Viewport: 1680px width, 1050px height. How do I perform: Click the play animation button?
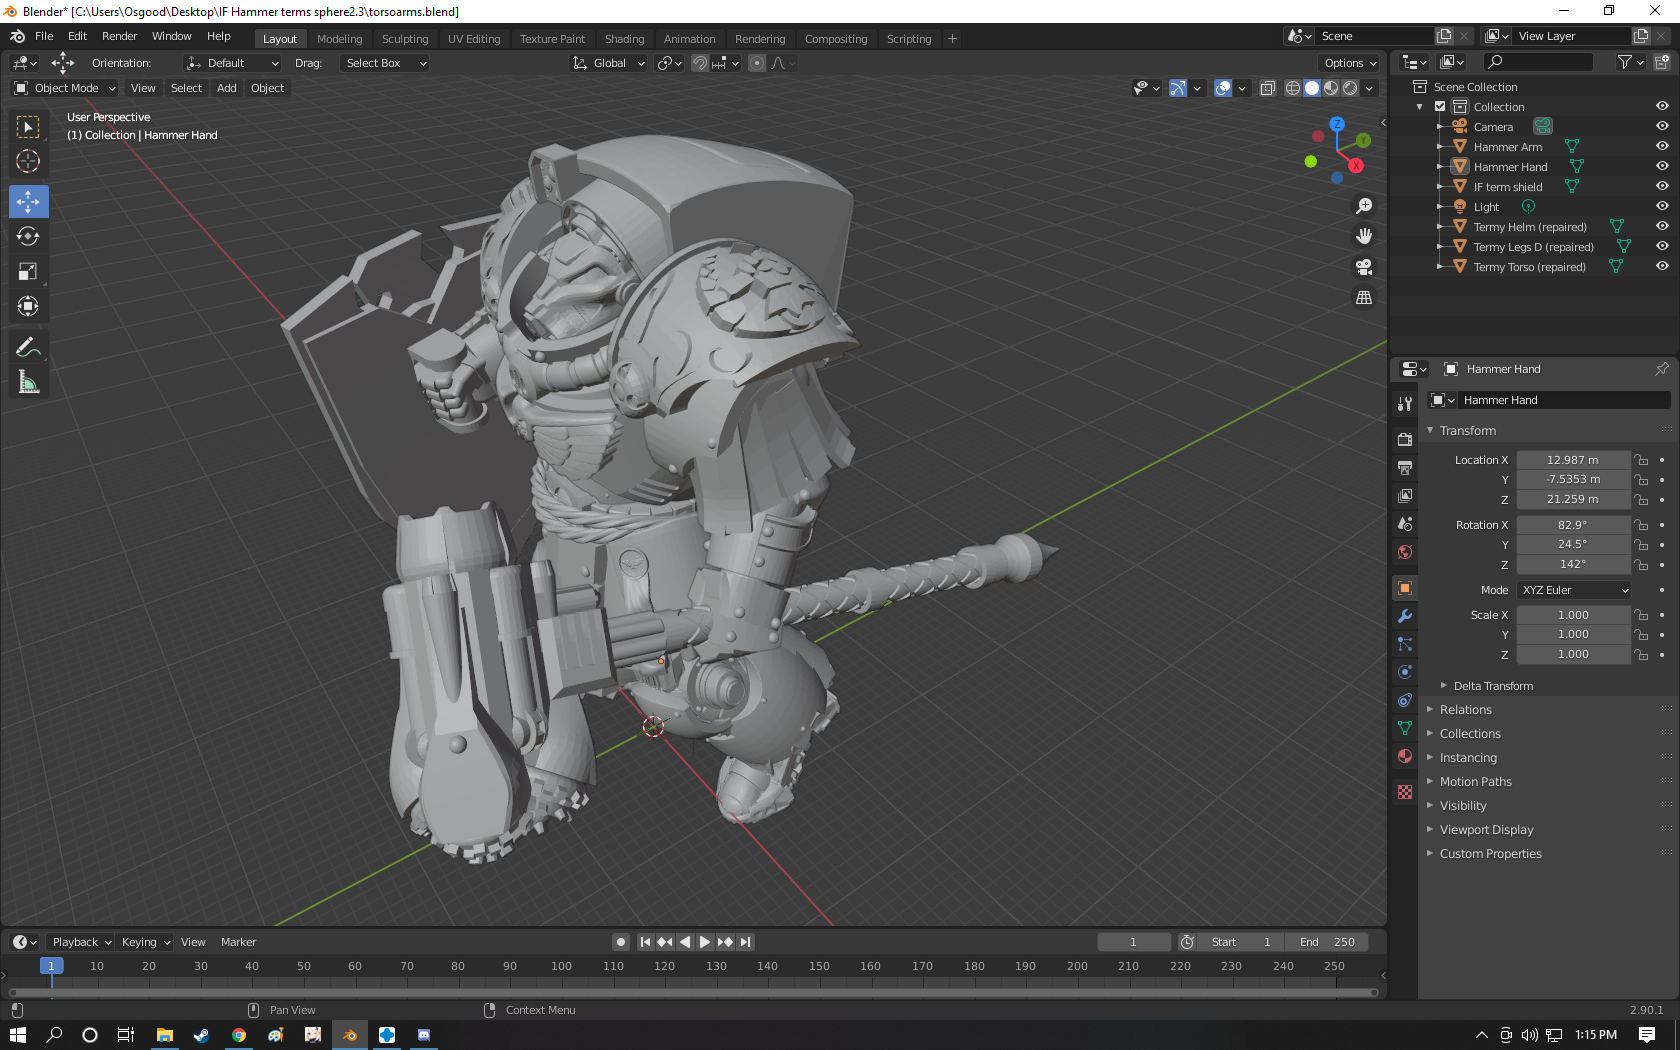click(705, 942)
